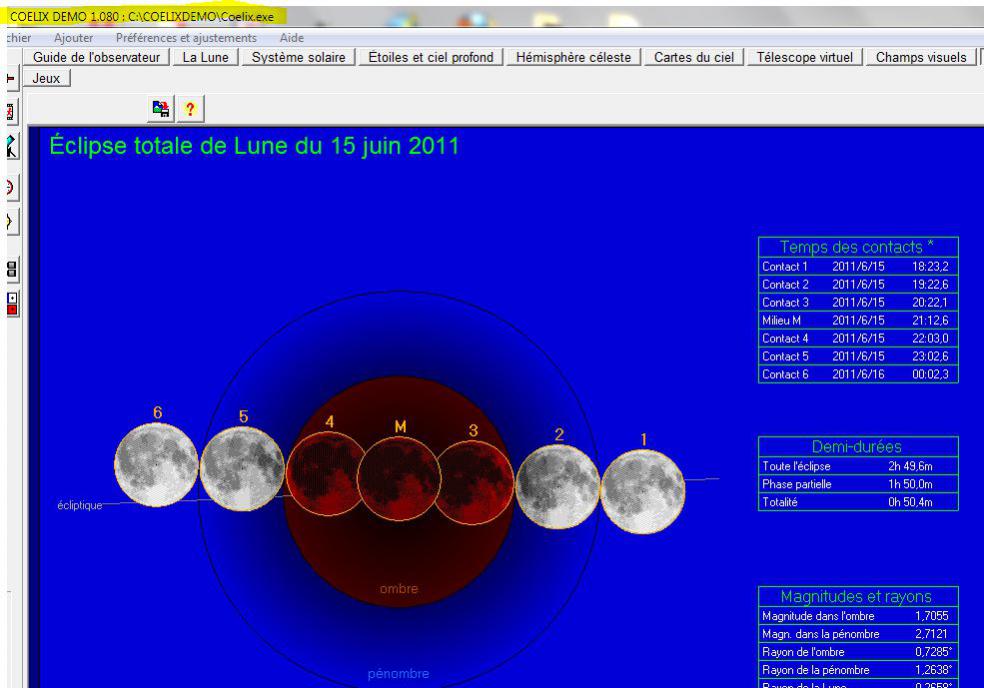Click the 'Éclipse totale de Lune du 15 juin 2011' title

click(x=254, y=146)
